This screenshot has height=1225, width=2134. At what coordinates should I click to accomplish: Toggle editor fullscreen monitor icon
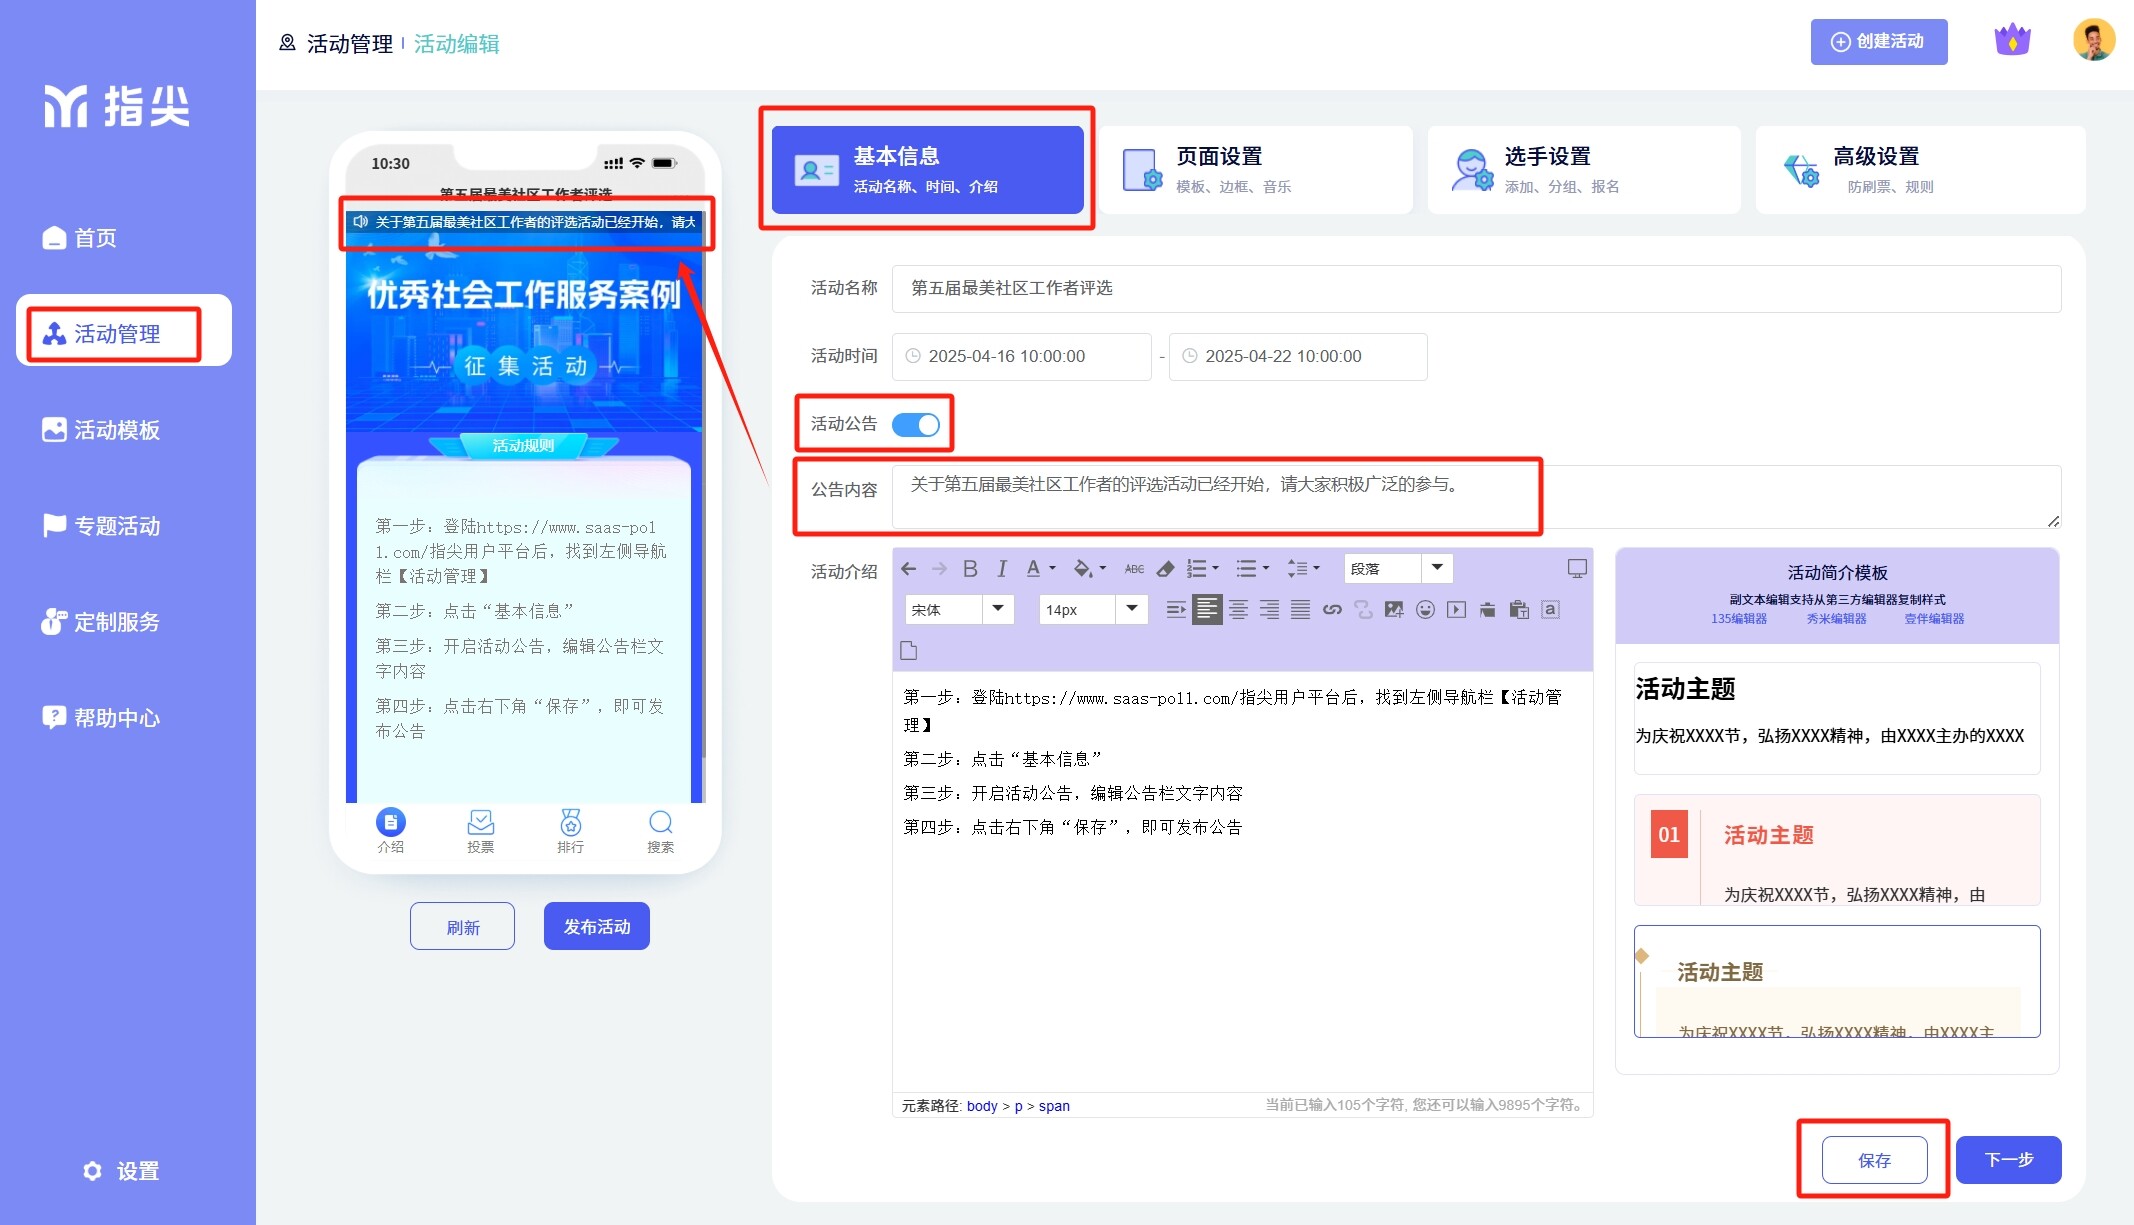coord(1577,569)
